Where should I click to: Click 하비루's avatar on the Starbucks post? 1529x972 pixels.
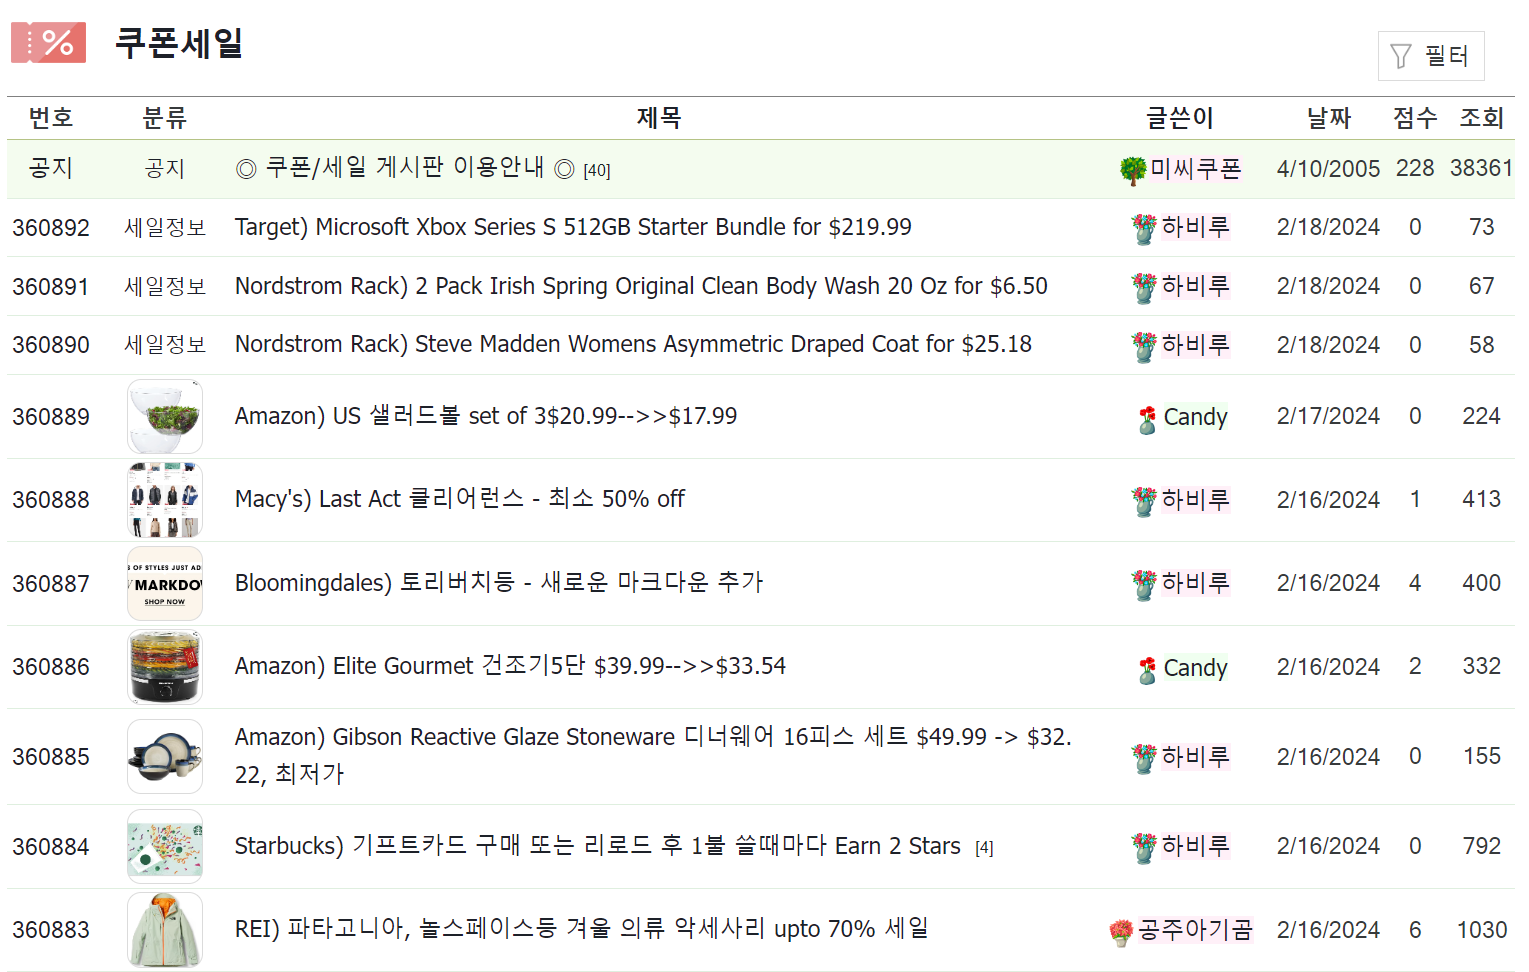tap(1142, 846)
